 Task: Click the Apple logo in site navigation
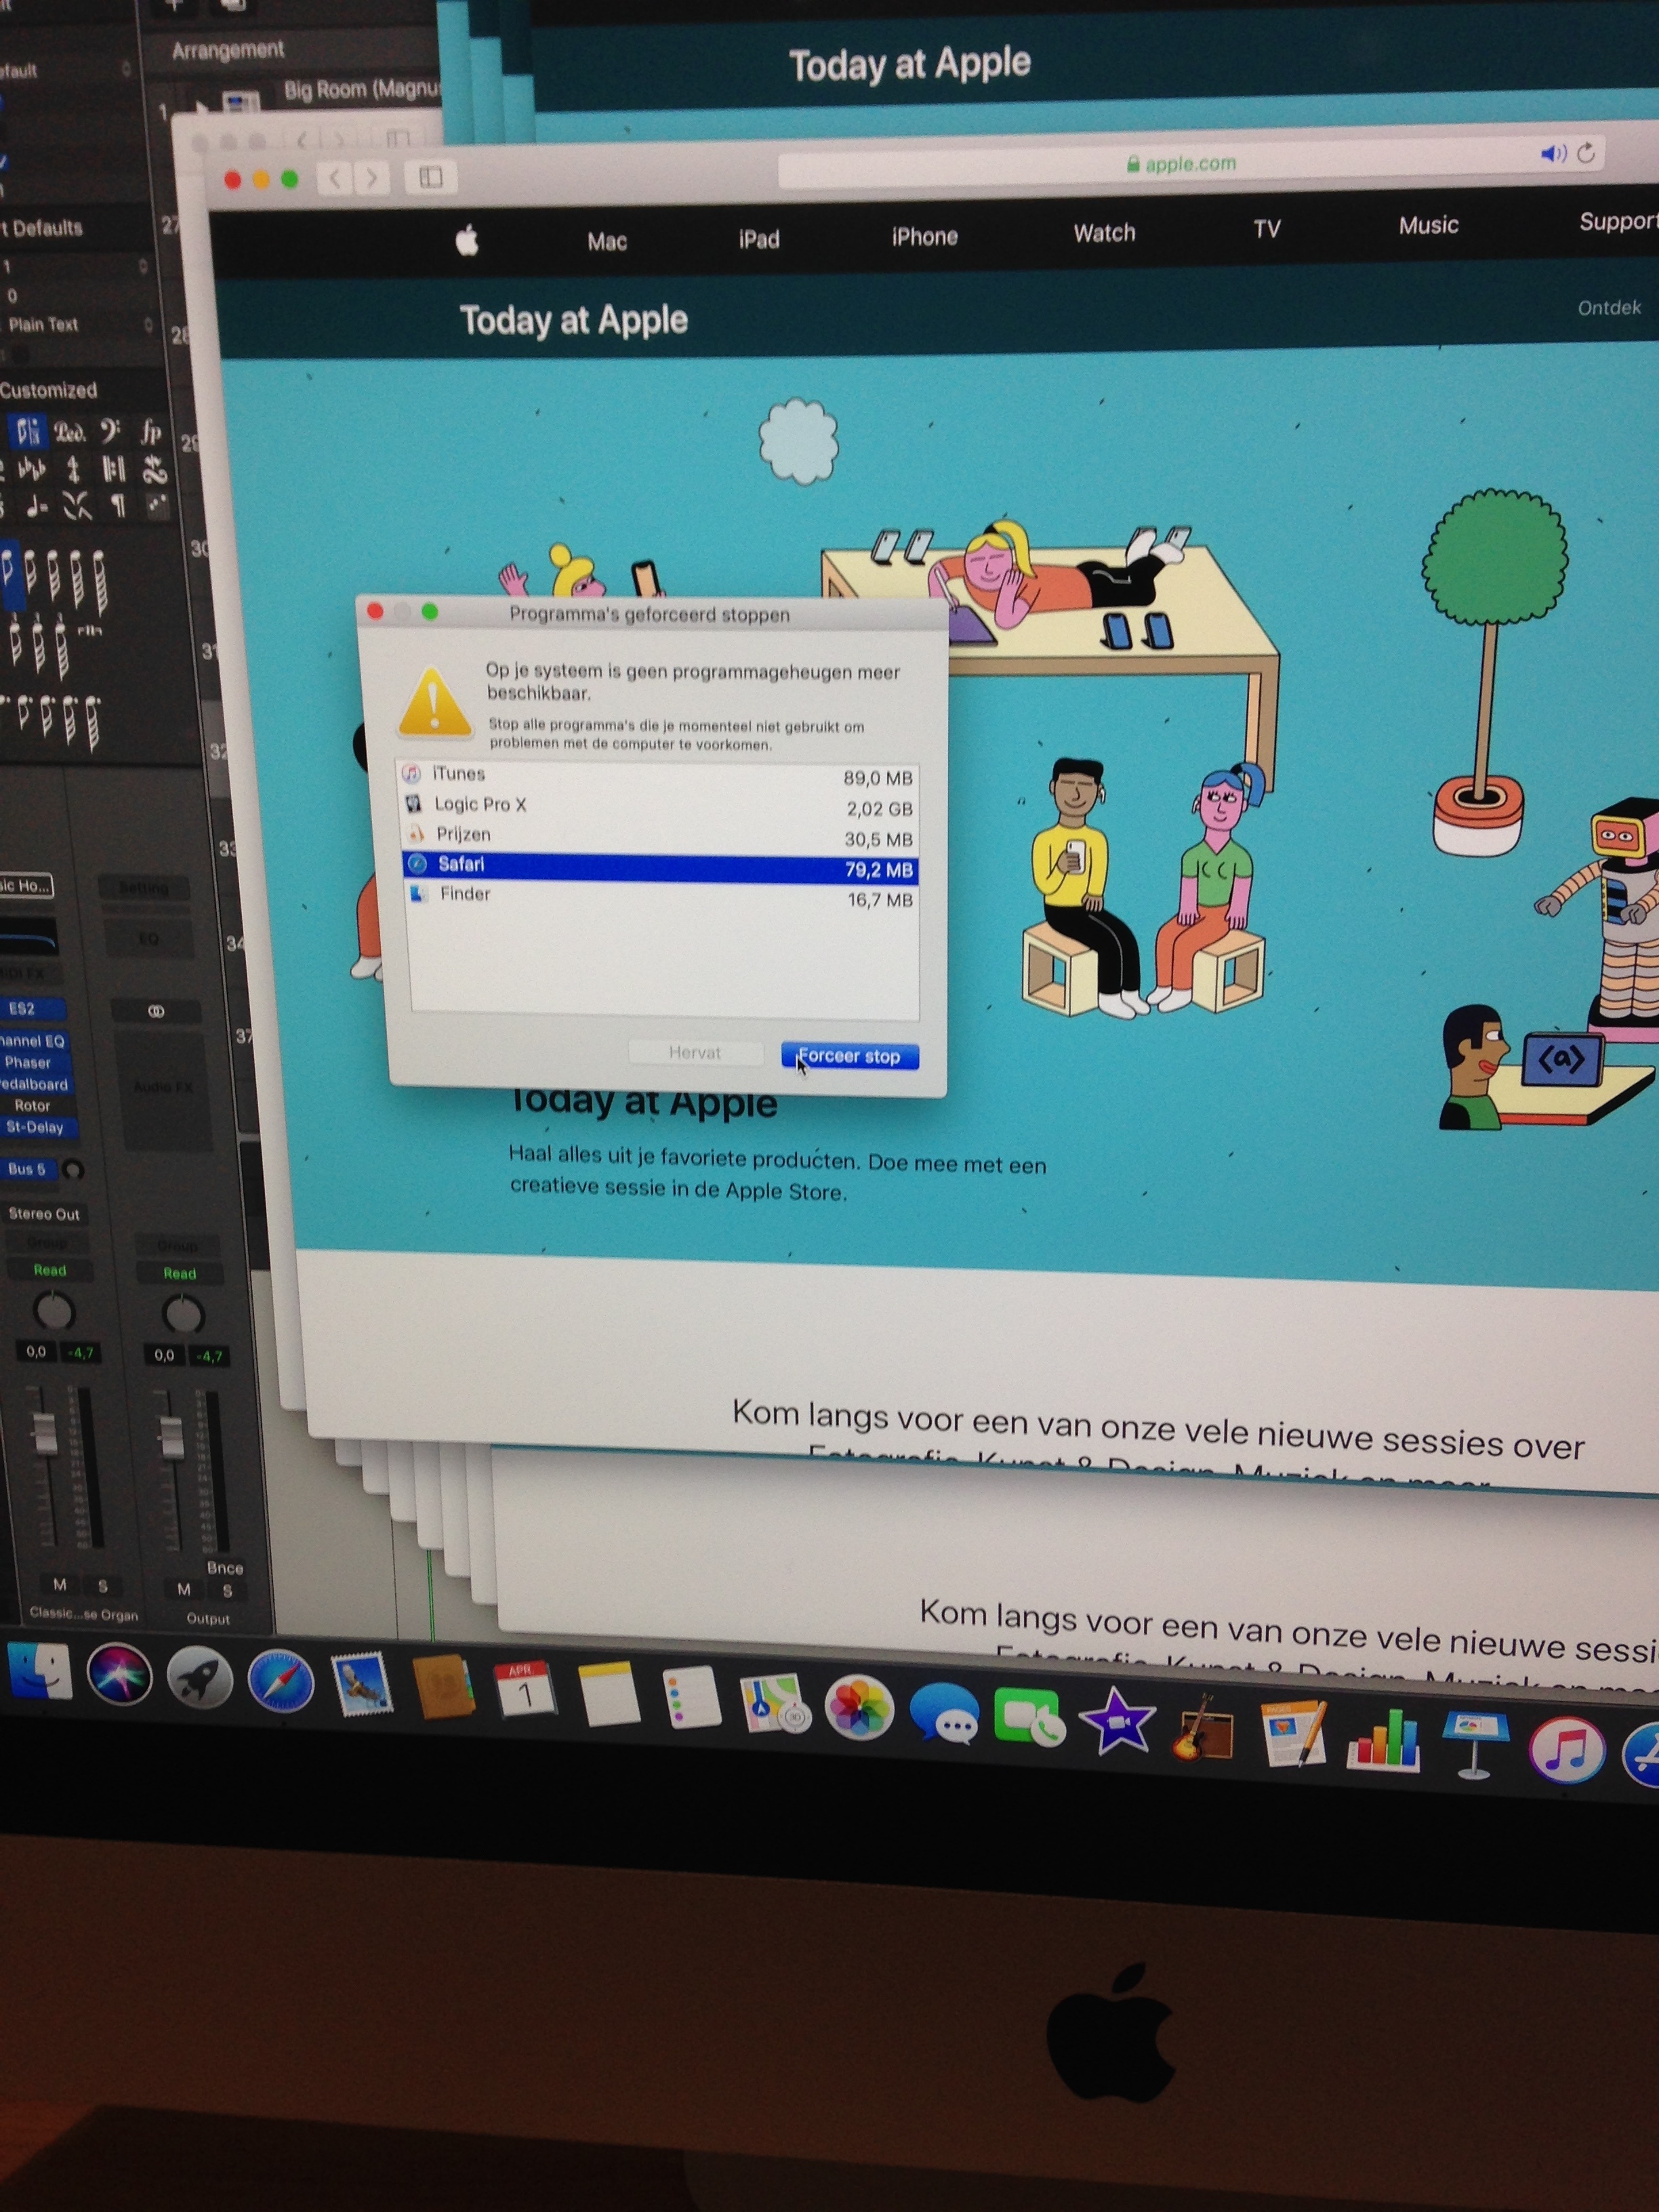[467, 241]
